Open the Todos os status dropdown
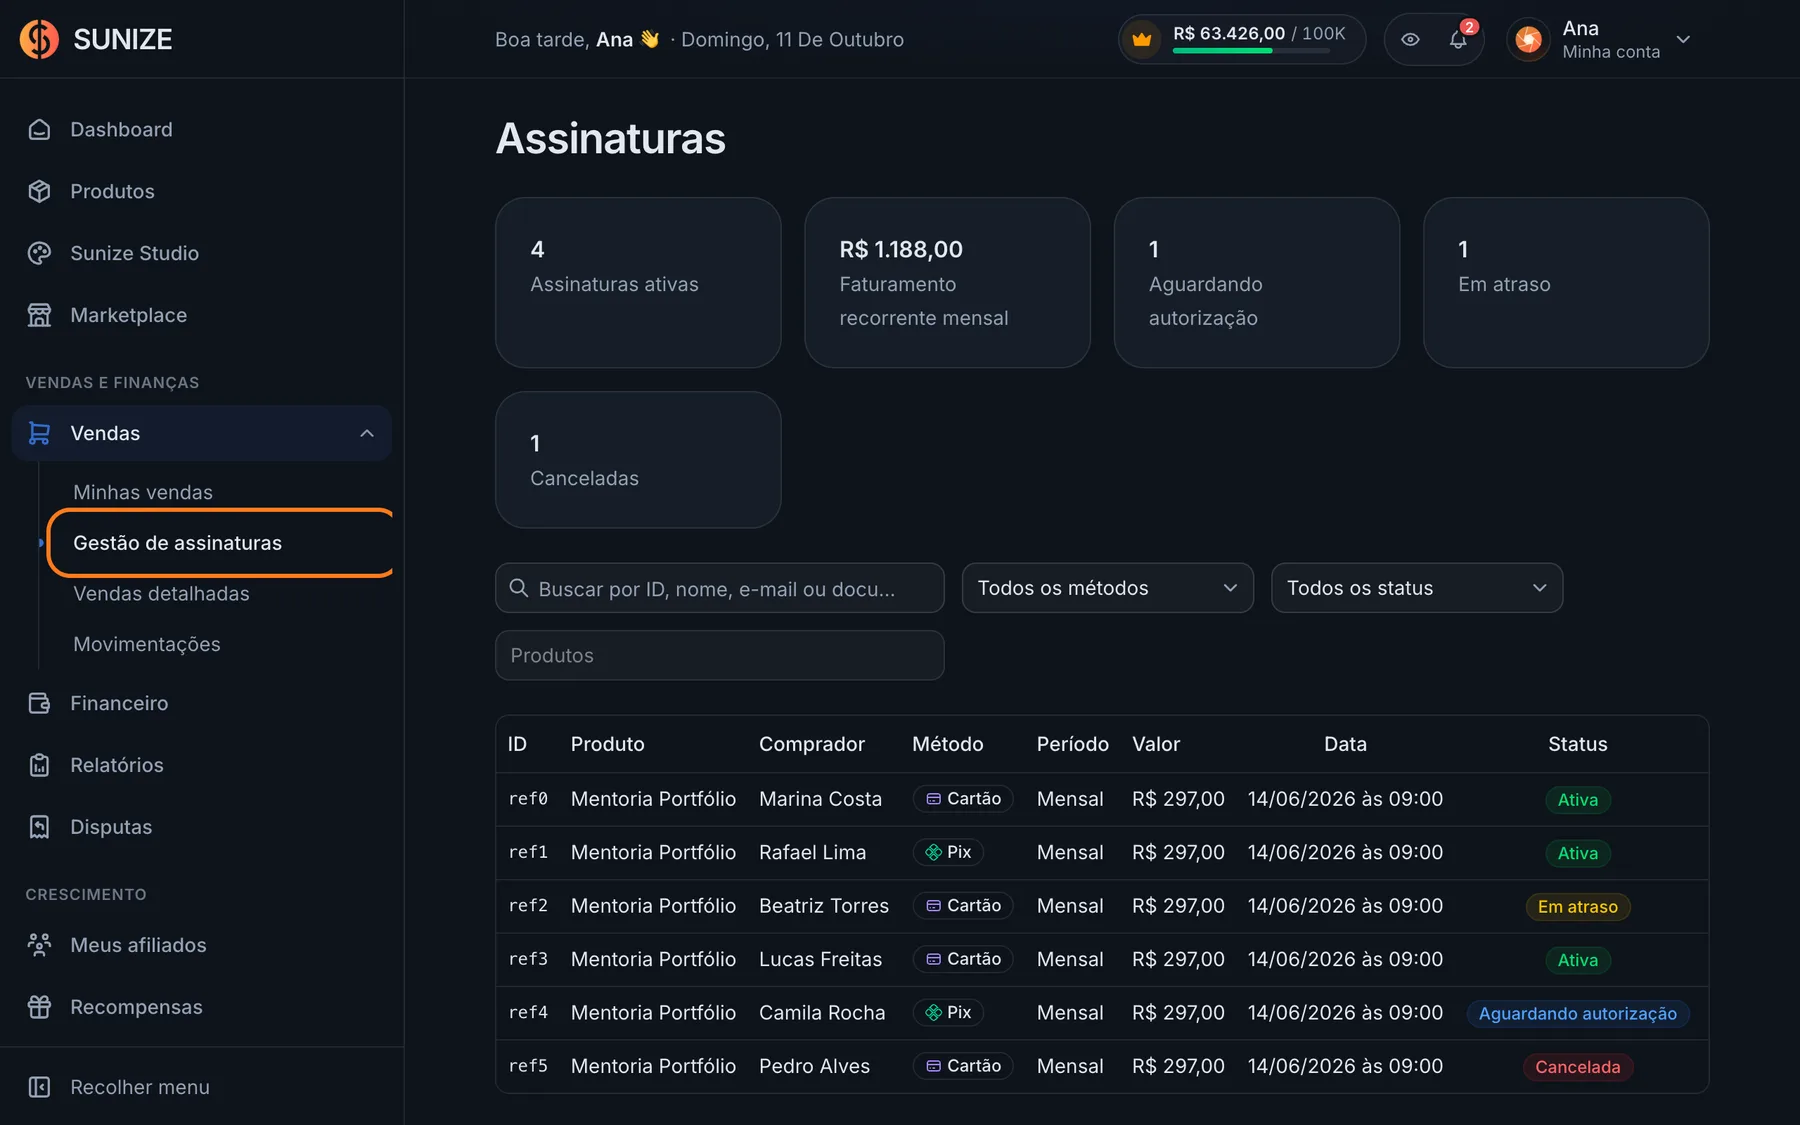Screen dimensions: 1800x1125 pyautogui.click(x=1416, y=588)
